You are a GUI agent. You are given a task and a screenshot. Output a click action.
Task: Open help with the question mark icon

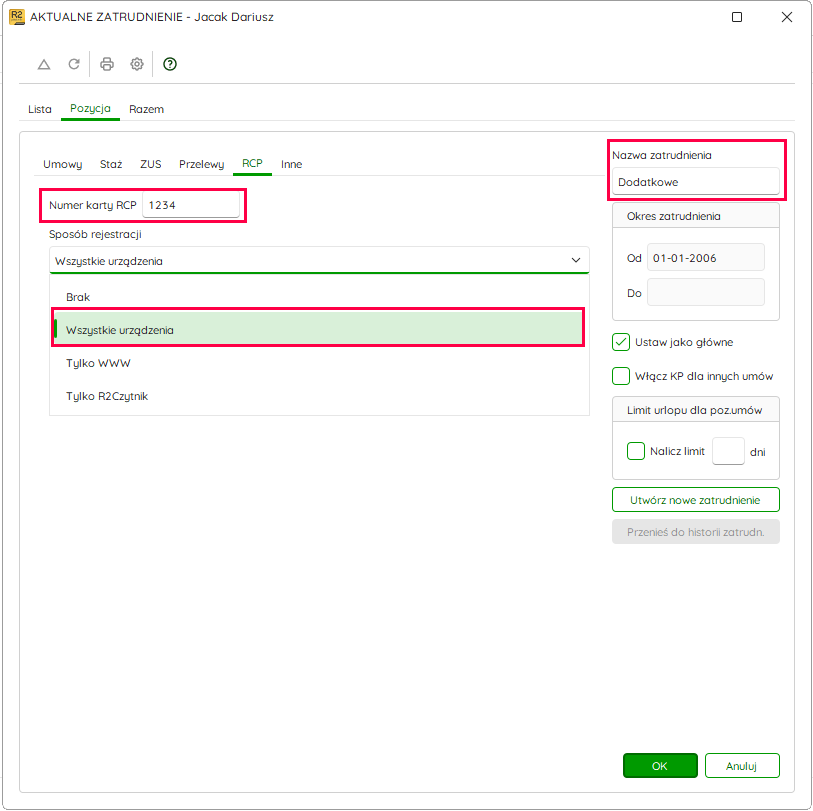[170, 64]
